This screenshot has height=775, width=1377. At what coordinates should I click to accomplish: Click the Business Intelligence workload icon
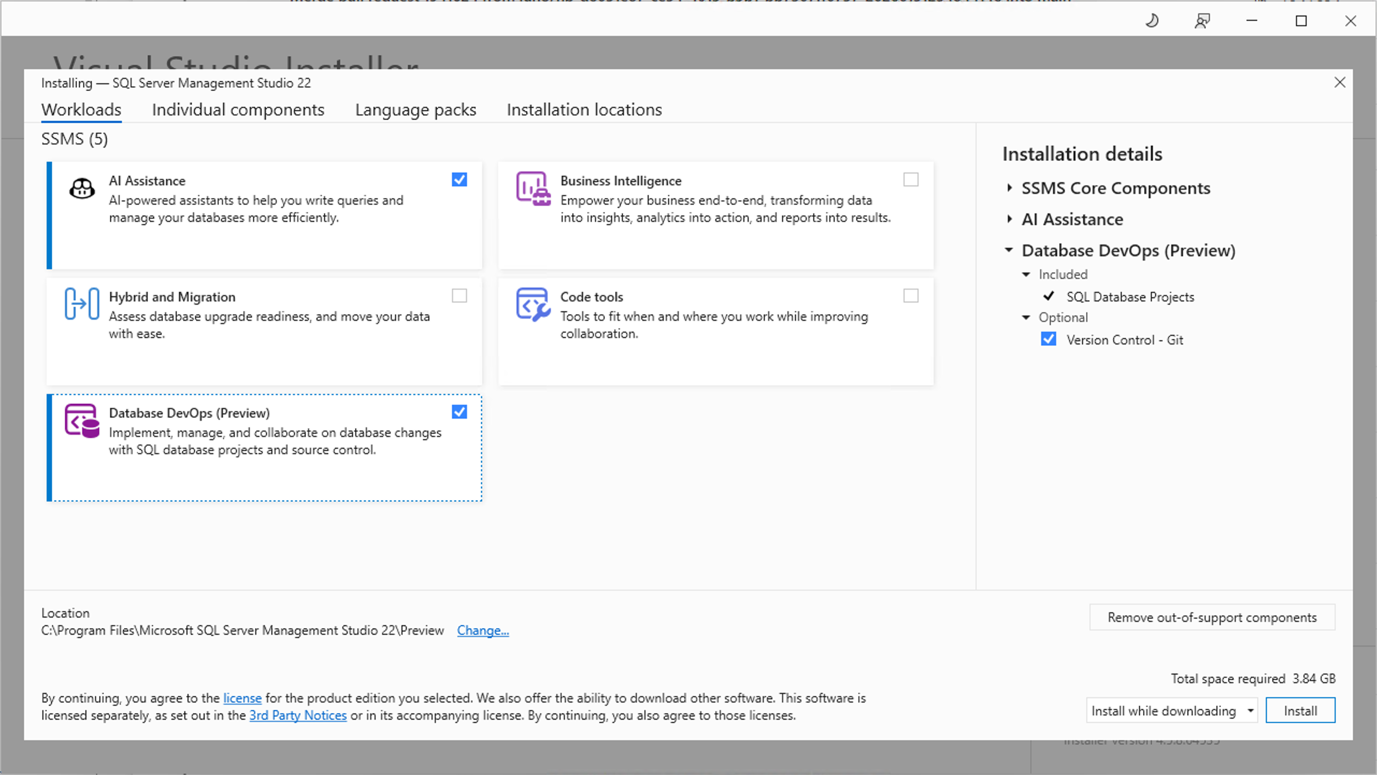point(533,187)
